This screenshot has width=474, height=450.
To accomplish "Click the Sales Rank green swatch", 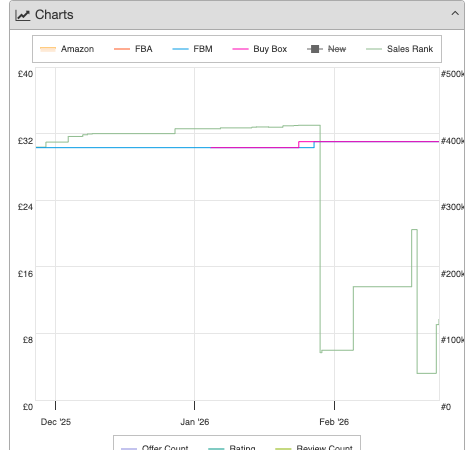I will pyautogui.click(x=374, y=49).
